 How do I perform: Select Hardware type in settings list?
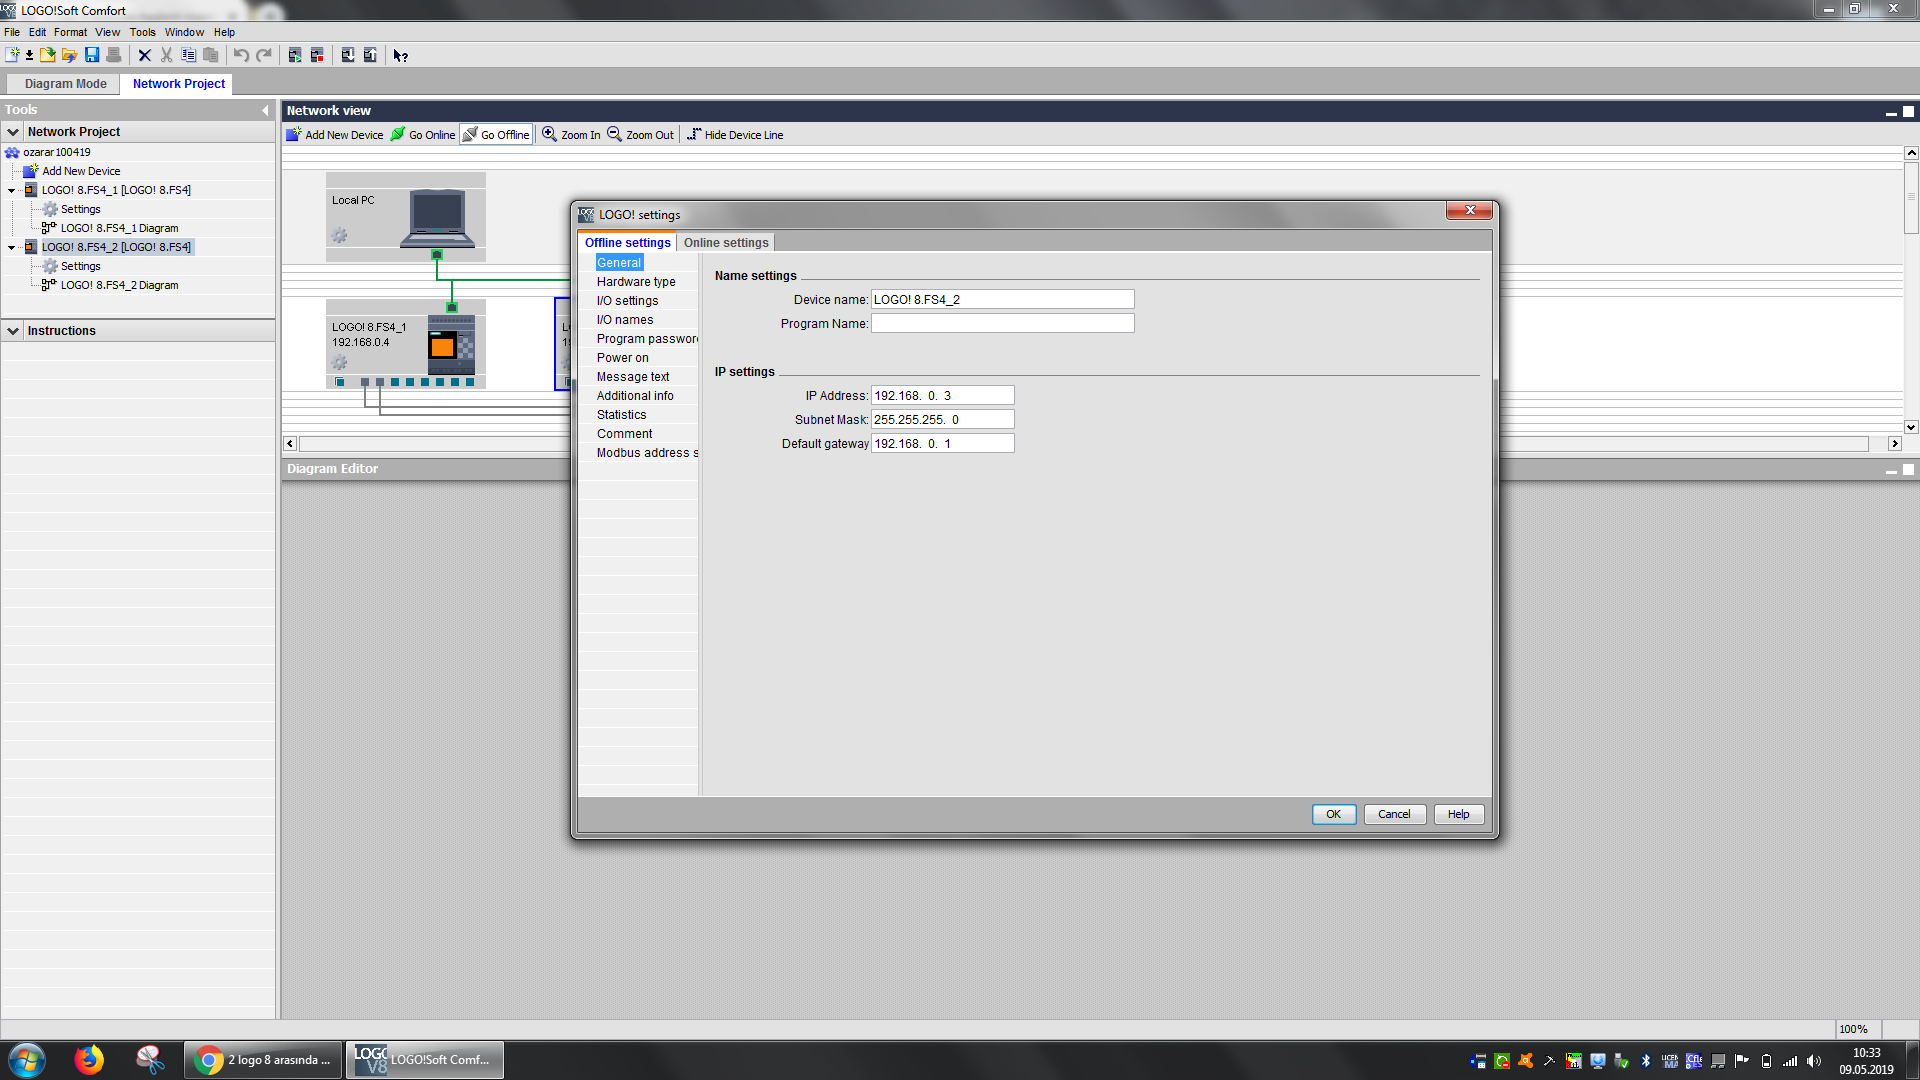tap(636, 282)
